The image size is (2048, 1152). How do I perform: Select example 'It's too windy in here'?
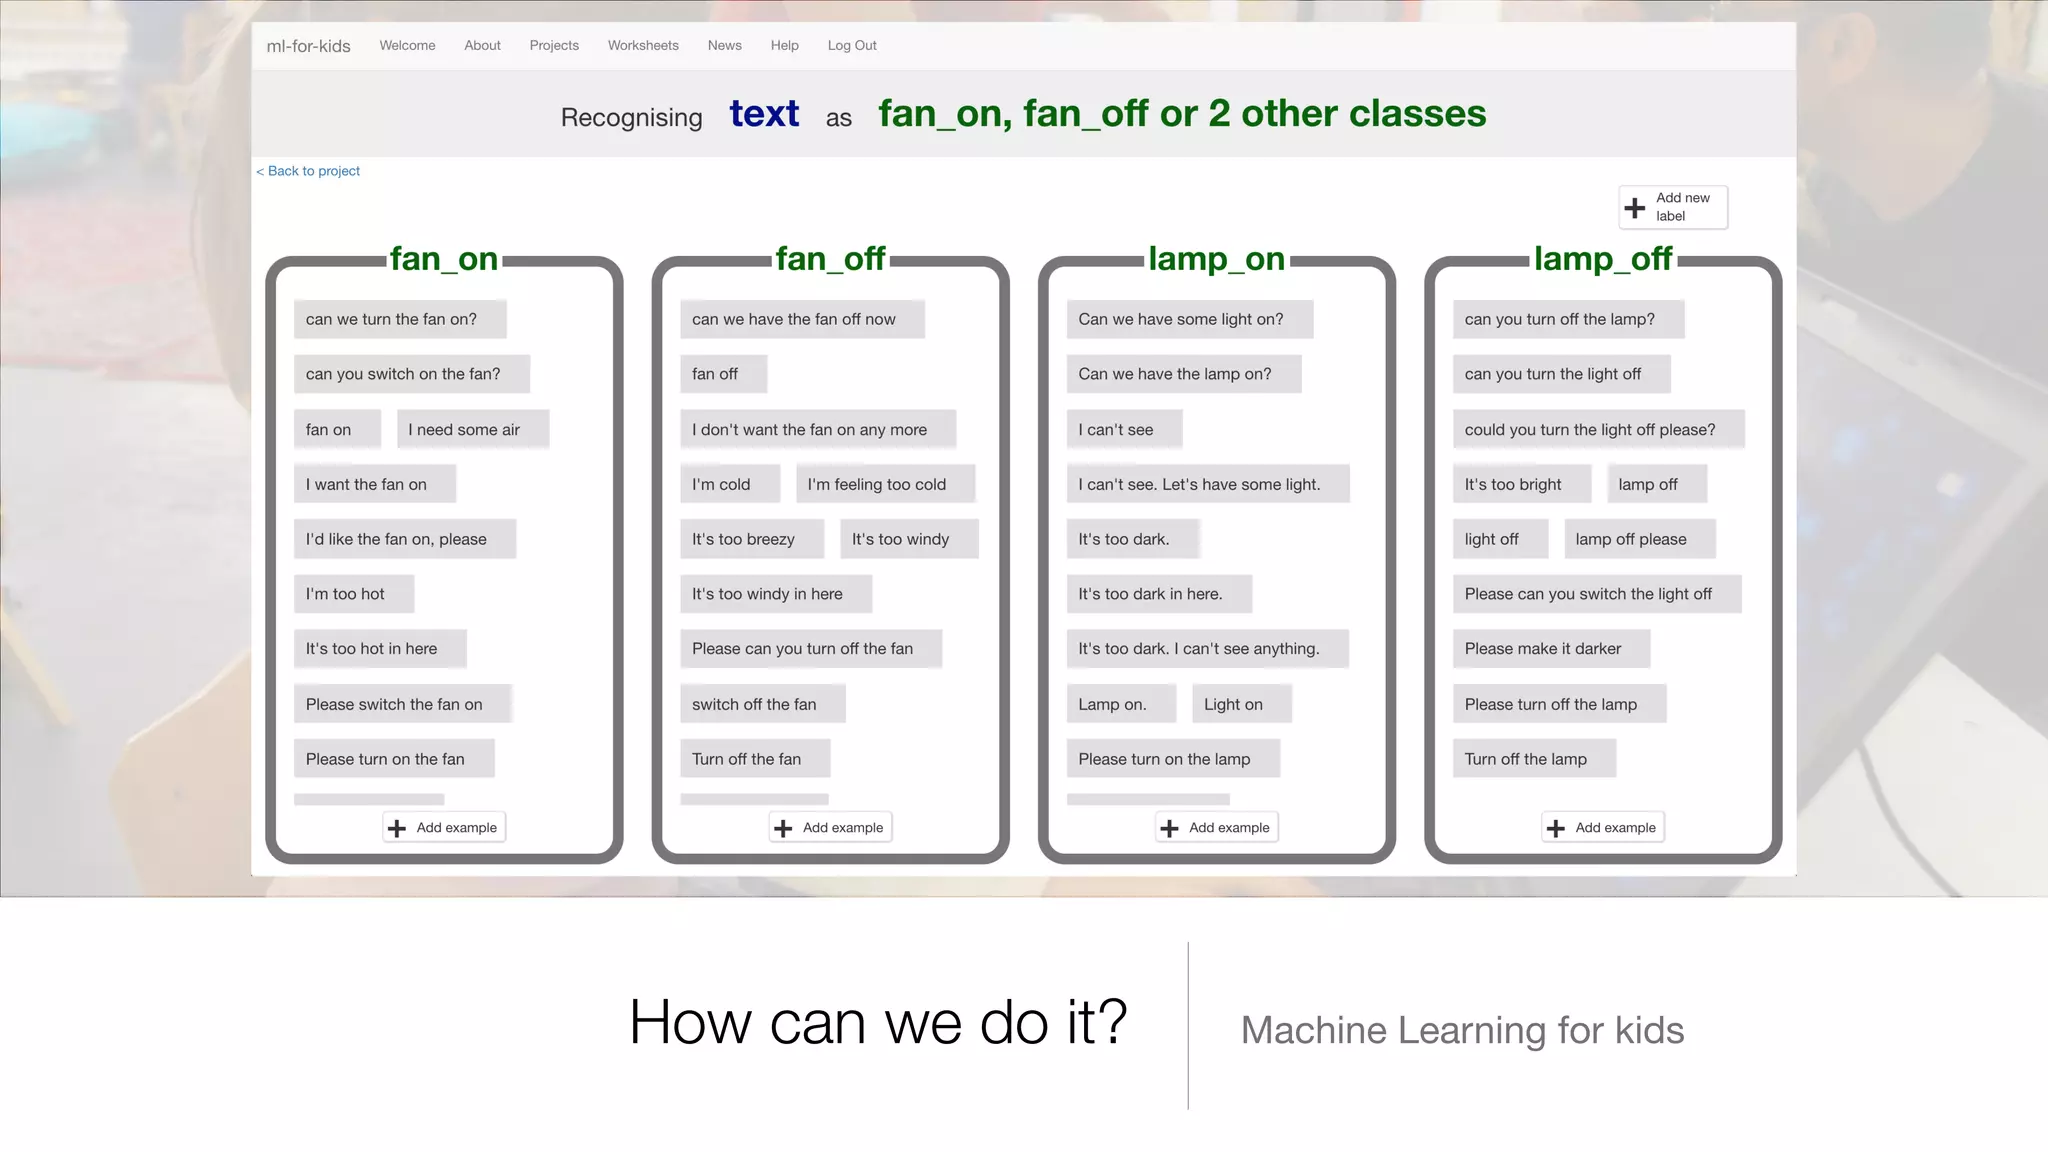[x=776, y=594]
